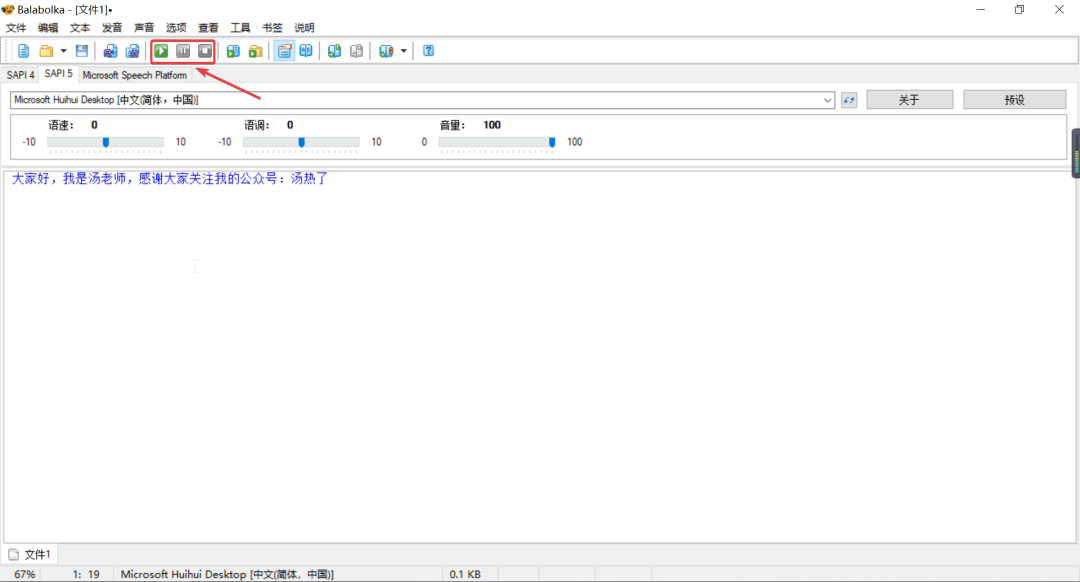Image resolution: width=1080 pixels, height=582 pixels.
Task: Click the 语调 pitch slider handle
Action: pos(301,142)
